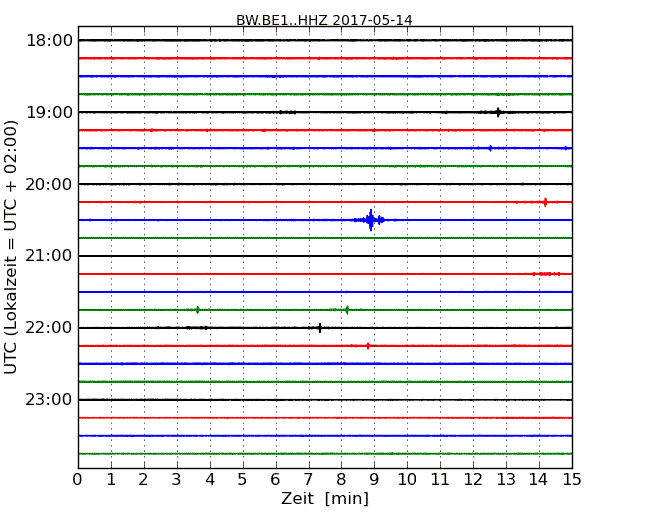Click the black spike on the 19:00 trace near minute 13
Viewport: 650px width, 520px height.
click(498, 112)
